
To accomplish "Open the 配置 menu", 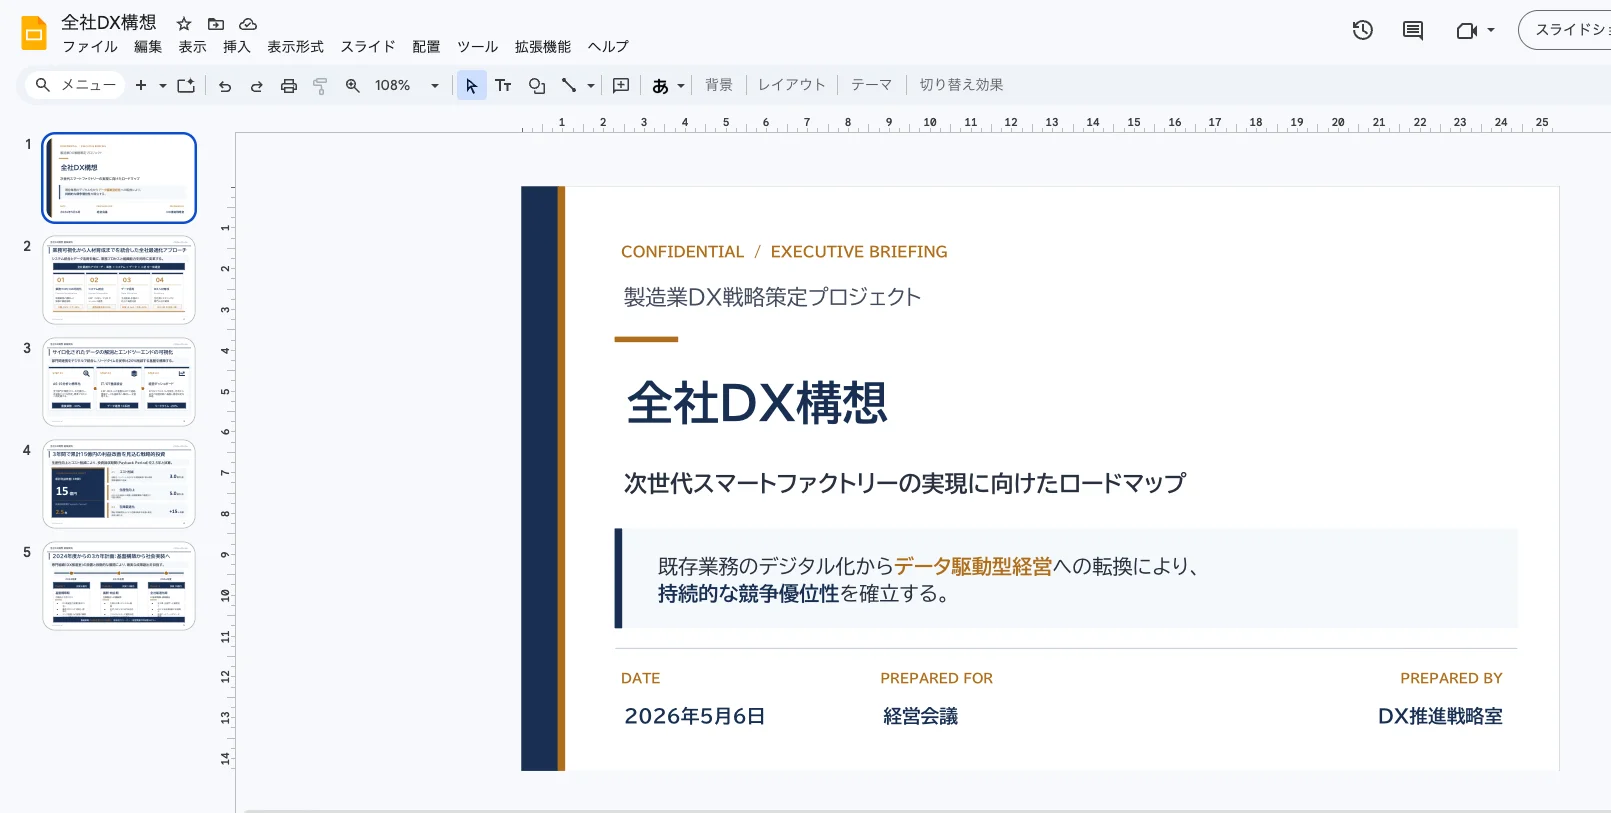I will (426, 46).
